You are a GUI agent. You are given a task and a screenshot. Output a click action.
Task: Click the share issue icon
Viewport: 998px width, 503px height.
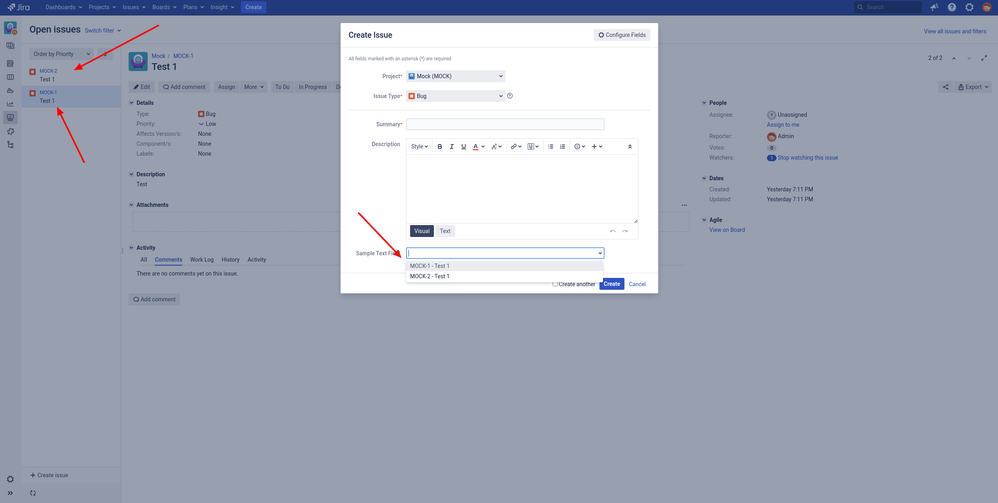pyautogui.click(x=945, y=87)
